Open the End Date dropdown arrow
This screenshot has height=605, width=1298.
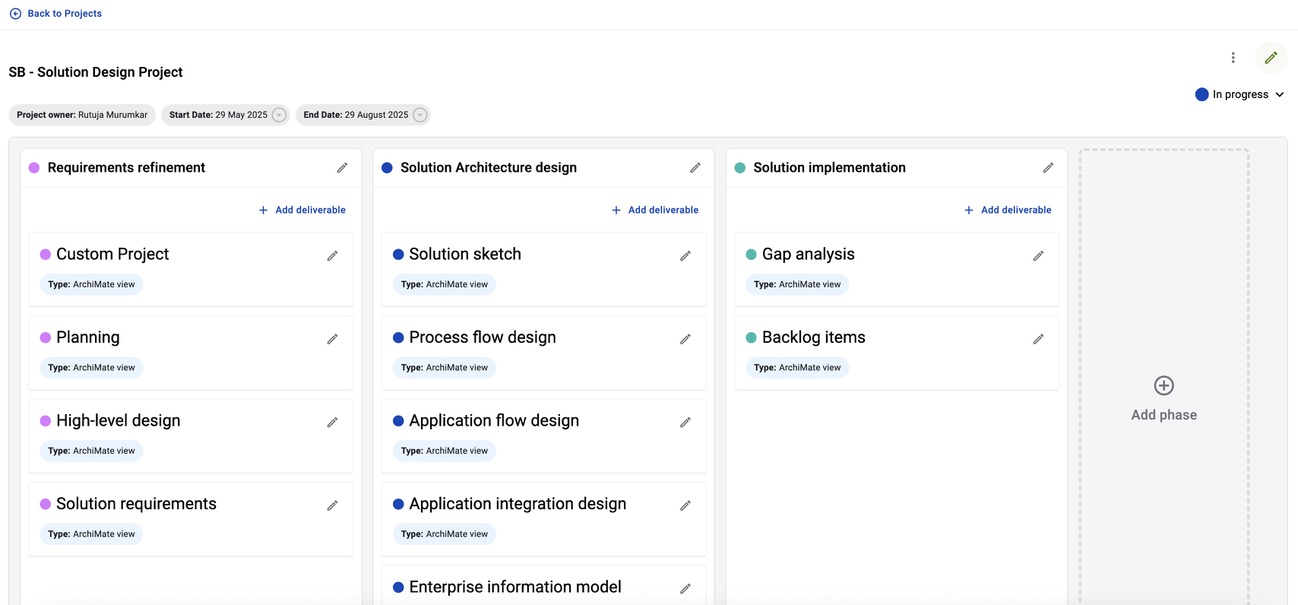[420, 115]
